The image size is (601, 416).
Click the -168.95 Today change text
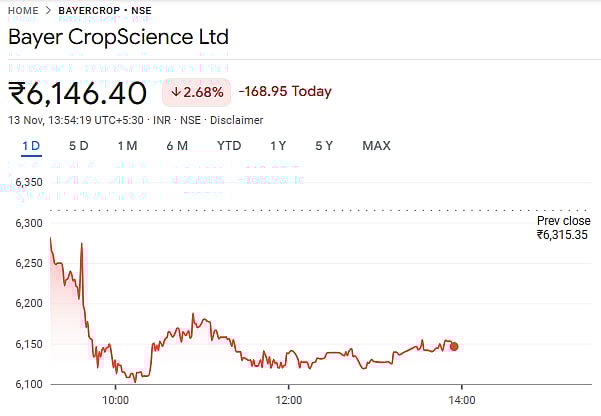tap(285, 92)
